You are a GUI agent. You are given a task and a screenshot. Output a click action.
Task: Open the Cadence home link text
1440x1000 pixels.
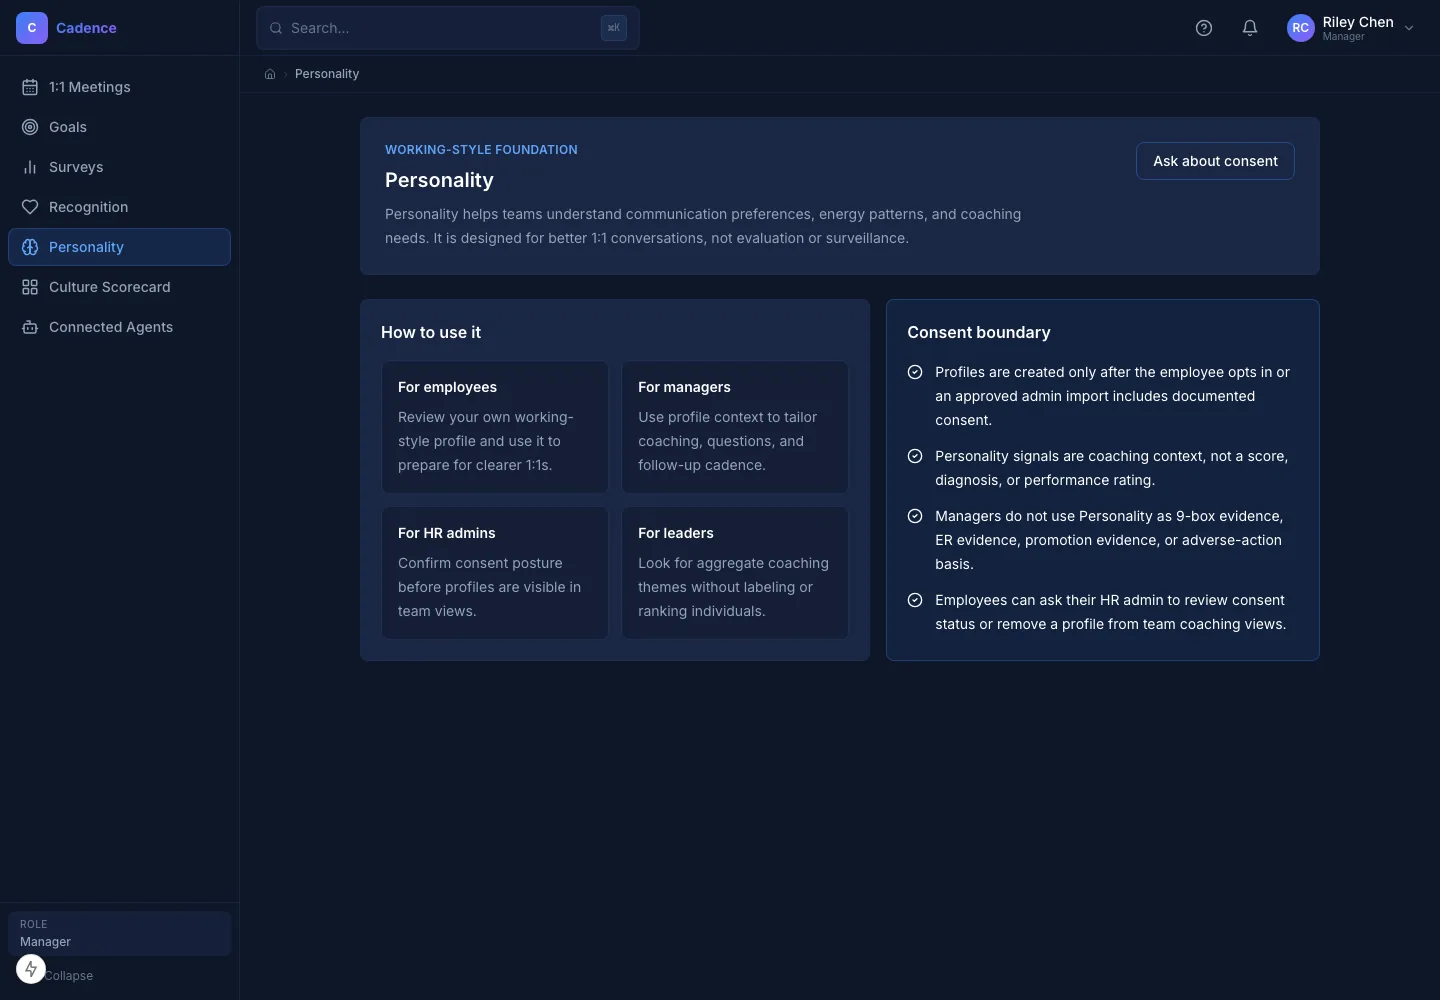click(x=86, y=28)
